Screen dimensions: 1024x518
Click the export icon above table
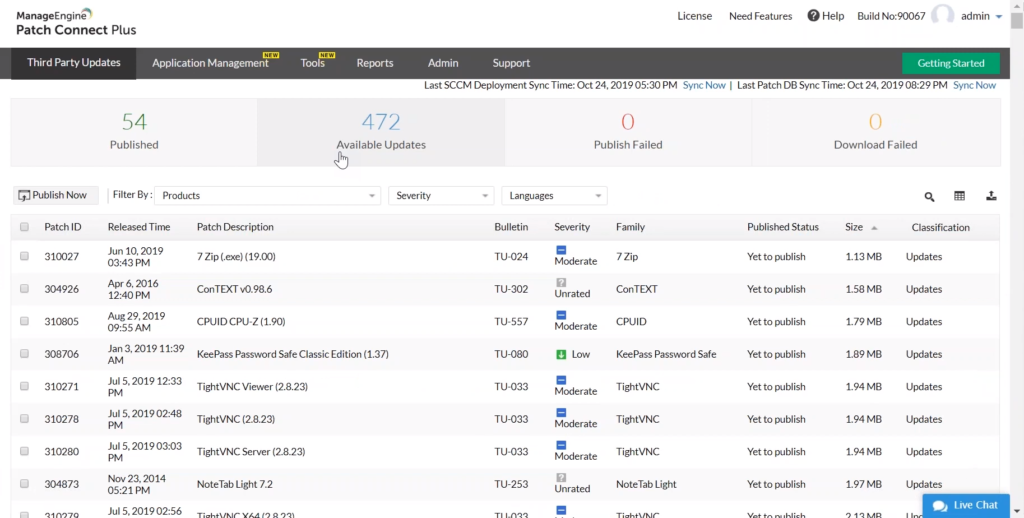point(991,196)
